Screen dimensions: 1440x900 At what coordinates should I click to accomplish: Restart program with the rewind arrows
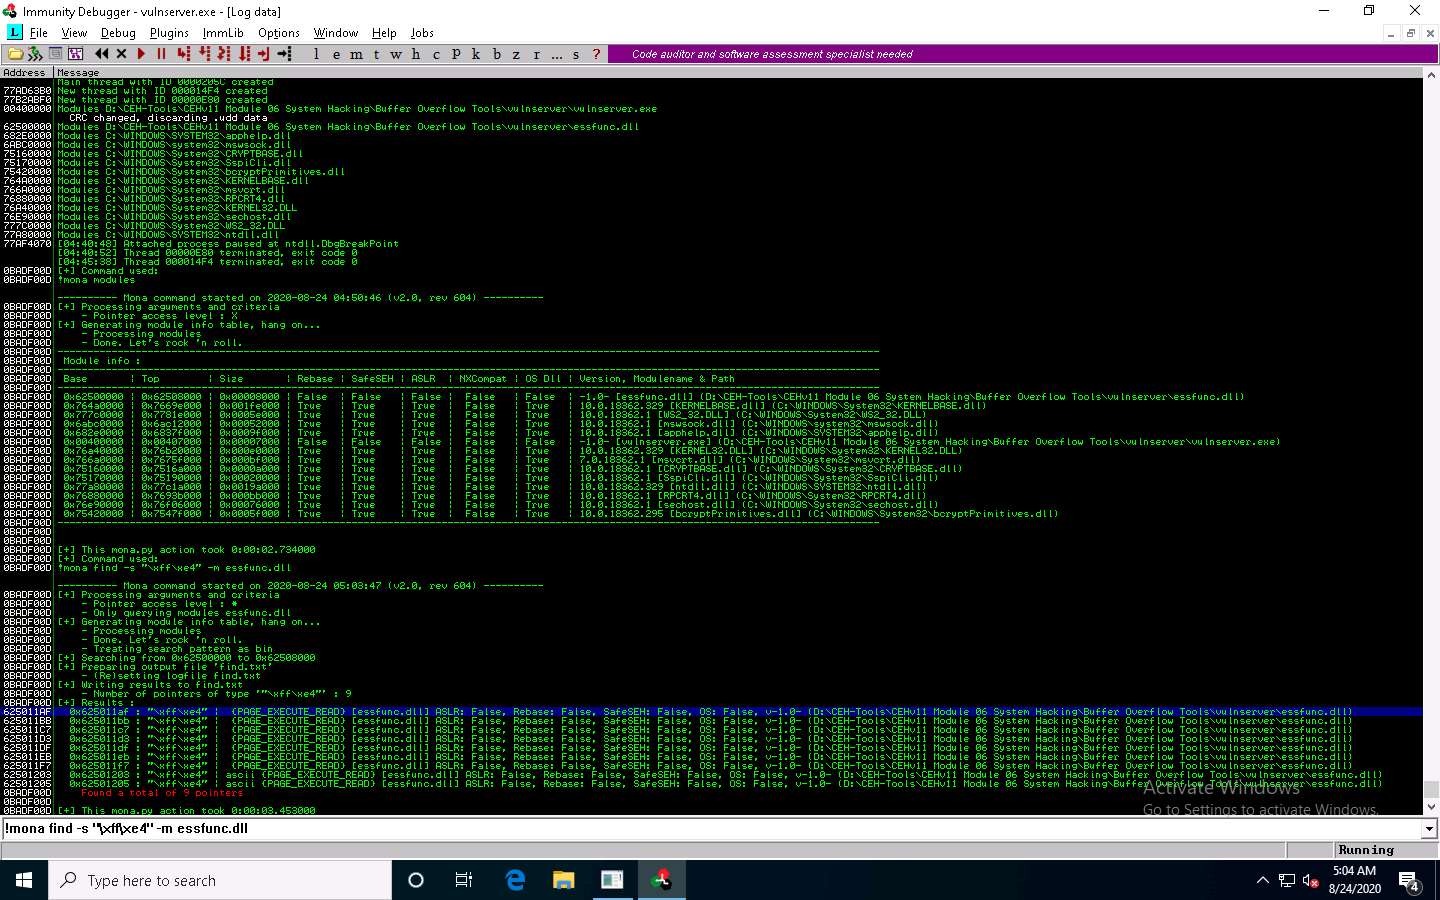pos(101,54)
